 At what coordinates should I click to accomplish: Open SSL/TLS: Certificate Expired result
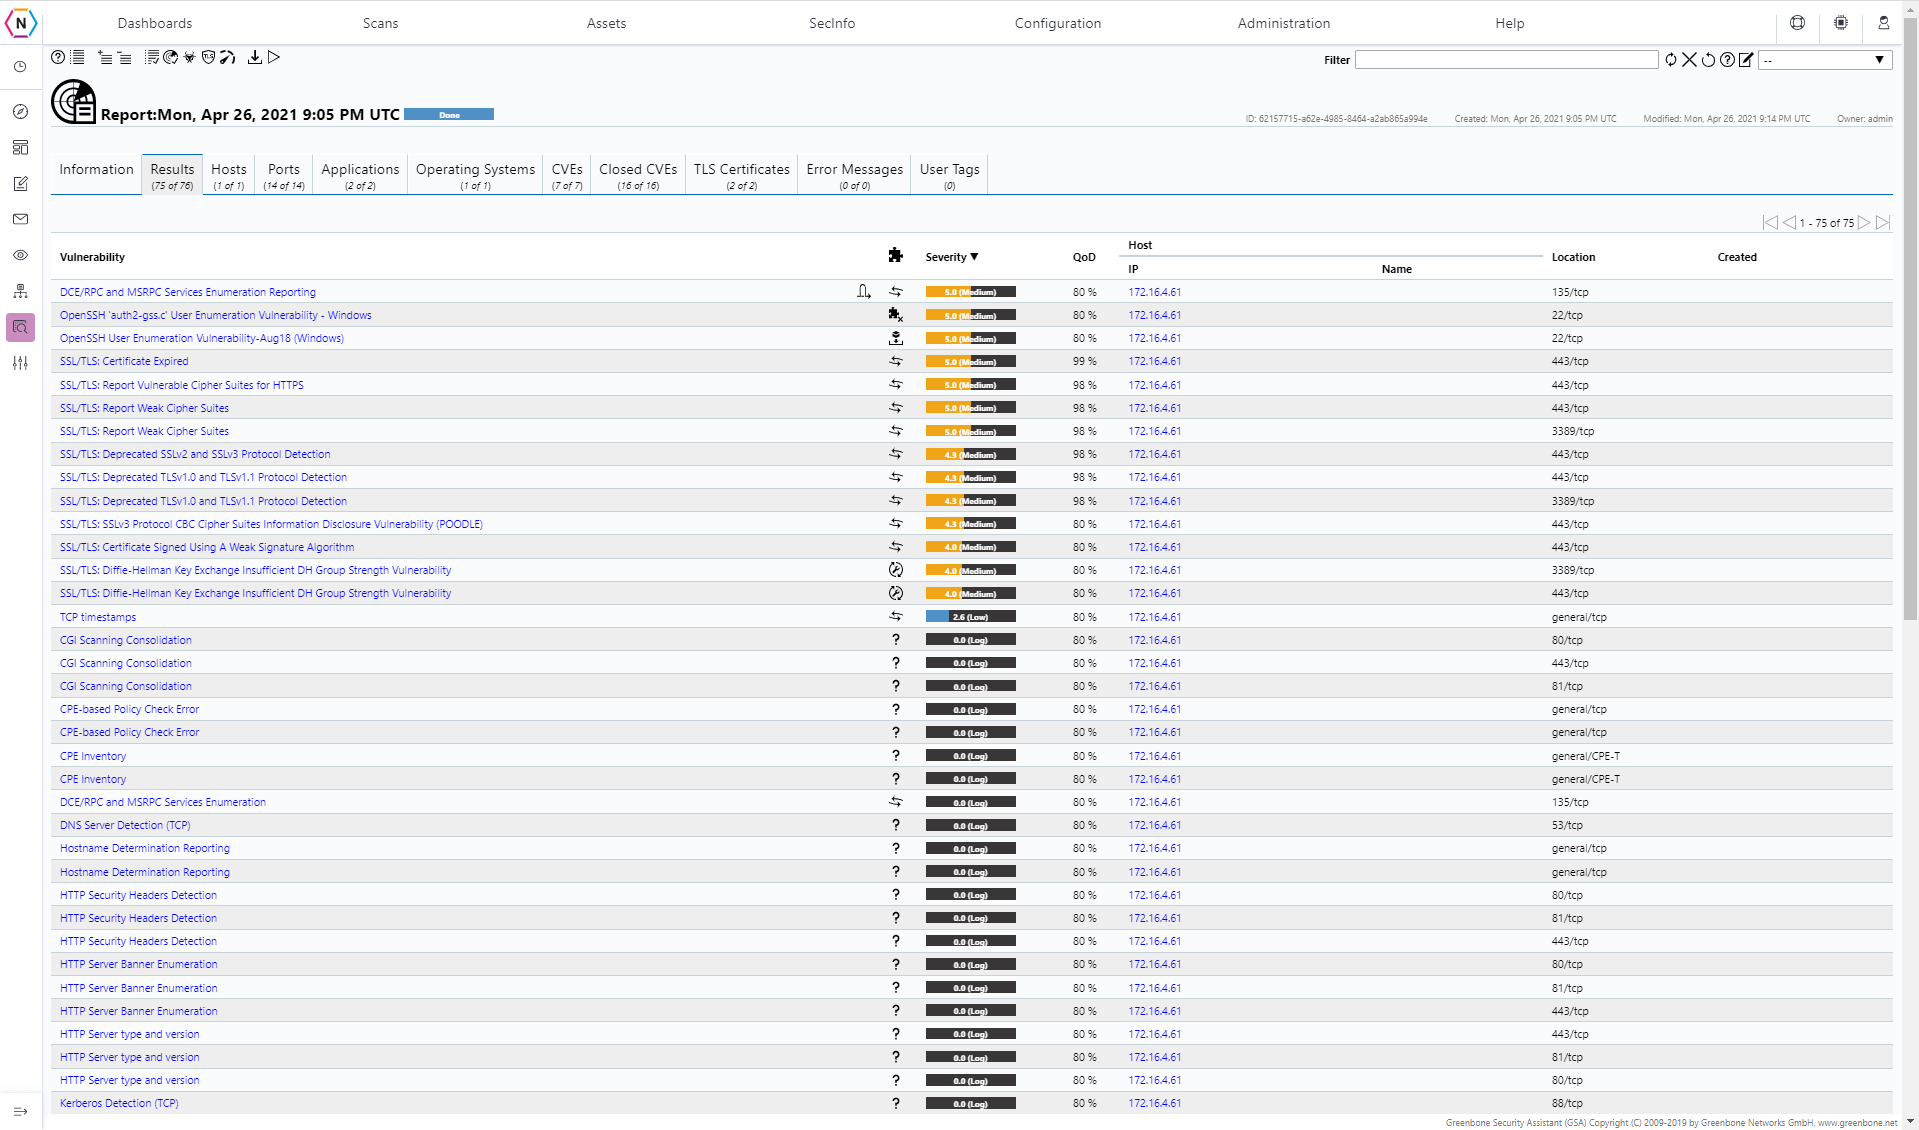coord(124,362)
